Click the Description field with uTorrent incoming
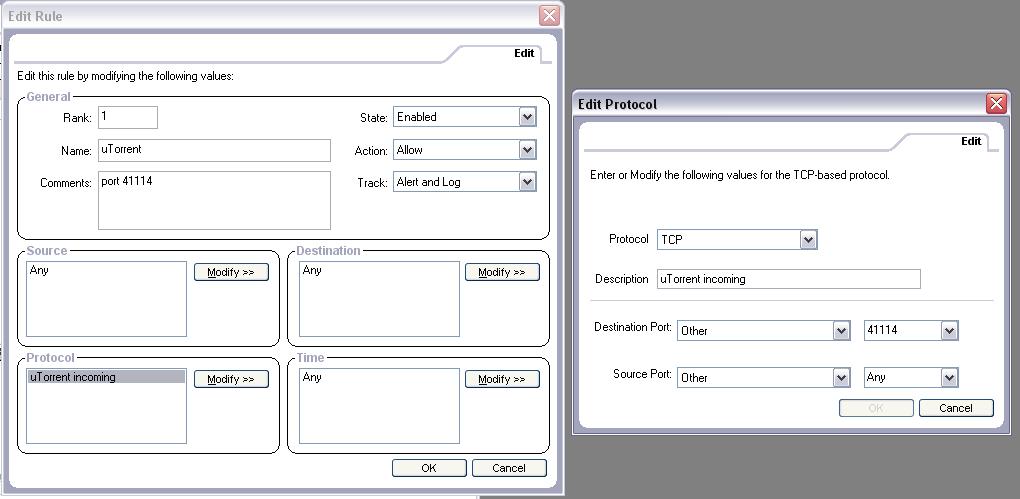 pyautogui.click(x=788, y=278)
